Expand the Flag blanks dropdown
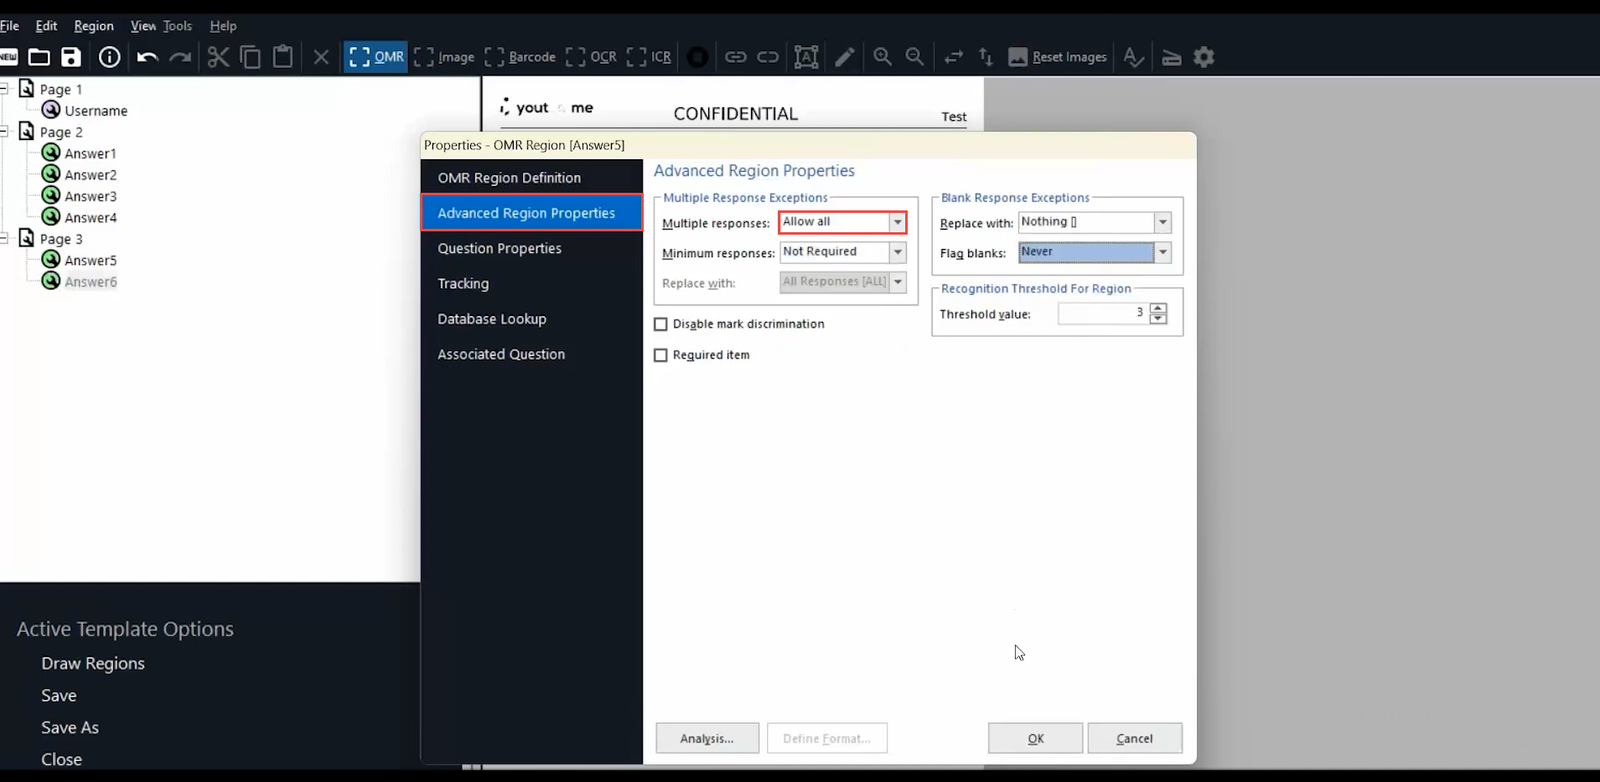This screenshot has height=782, width=1600. coord(1162,252)
